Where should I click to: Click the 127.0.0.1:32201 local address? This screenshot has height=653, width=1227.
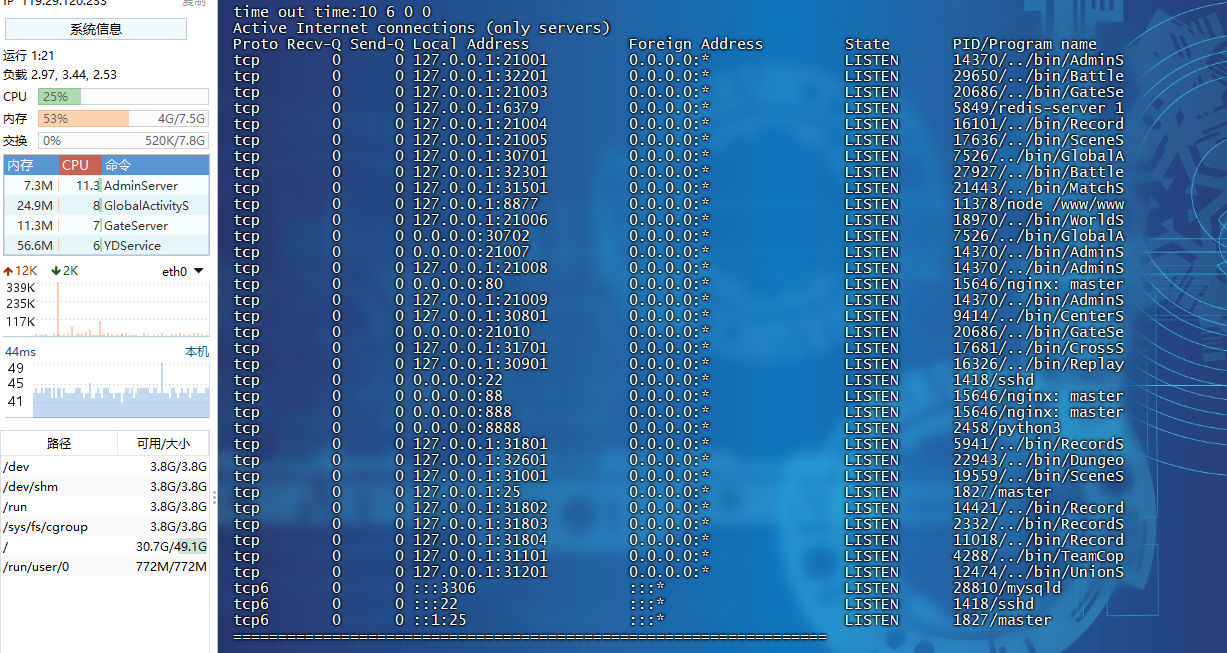480,76
